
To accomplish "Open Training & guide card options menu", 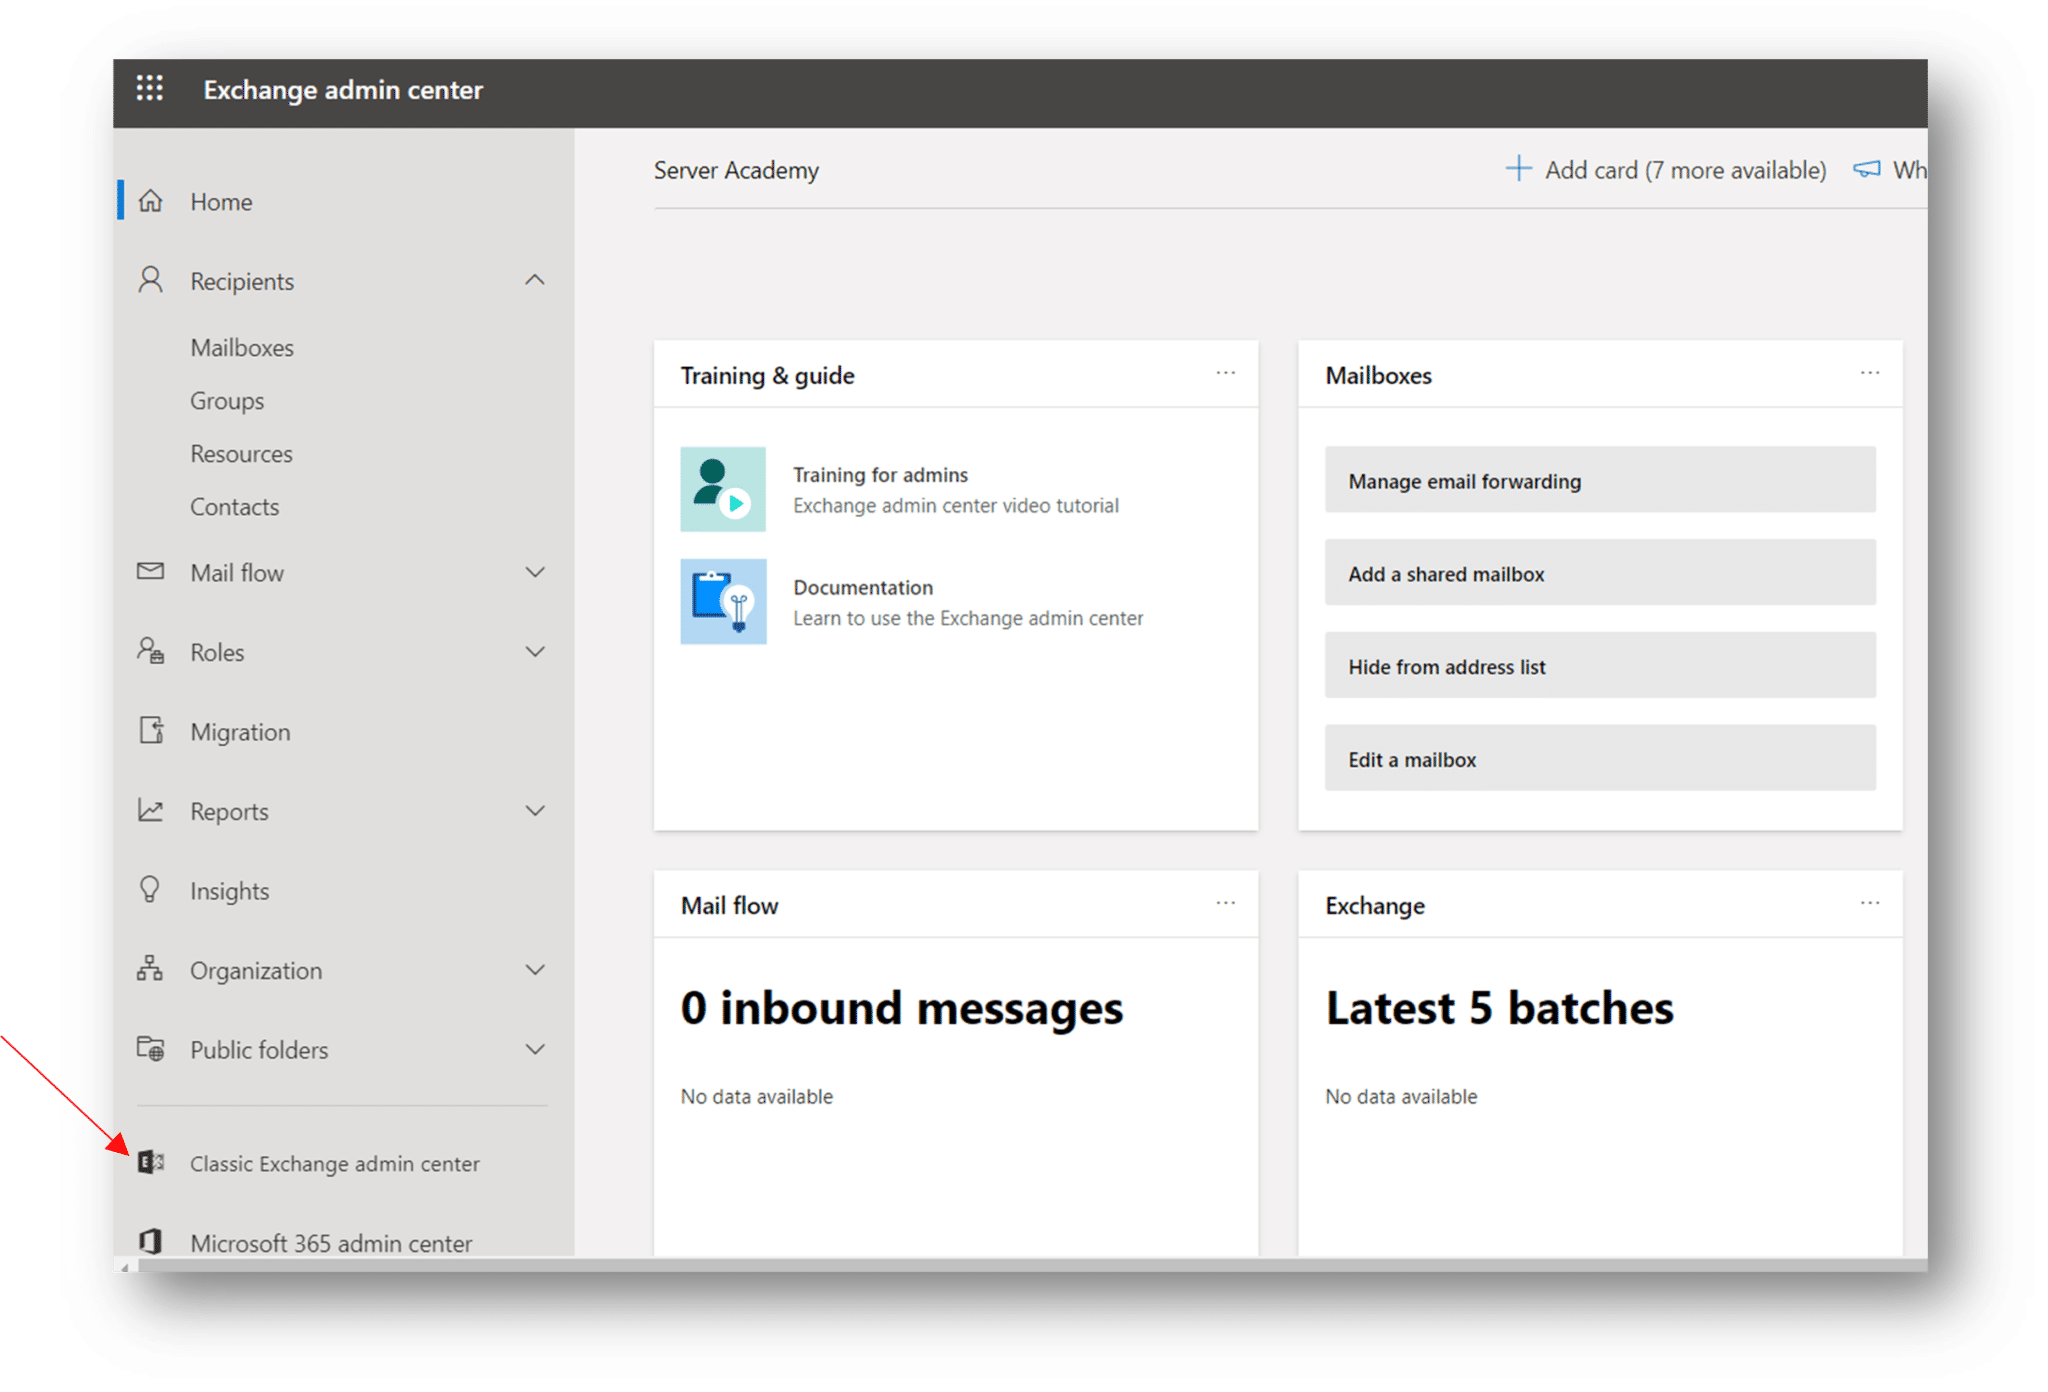I will [1225, 373].
